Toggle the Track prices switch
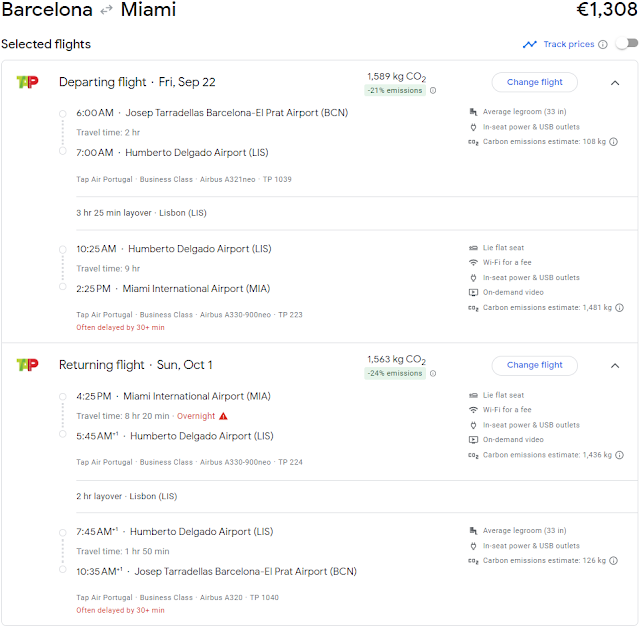Viewport: 639px width, 628px height. (x=626, y=44)
